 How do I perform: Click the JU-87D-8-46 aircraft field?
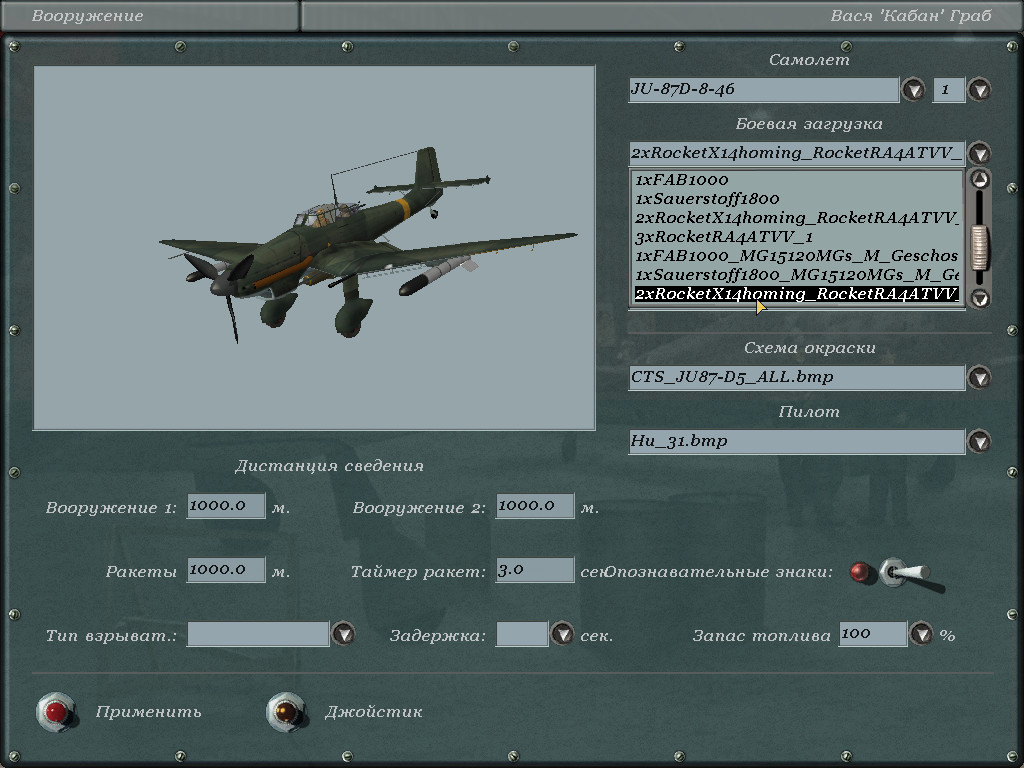(x=763, y=89)
